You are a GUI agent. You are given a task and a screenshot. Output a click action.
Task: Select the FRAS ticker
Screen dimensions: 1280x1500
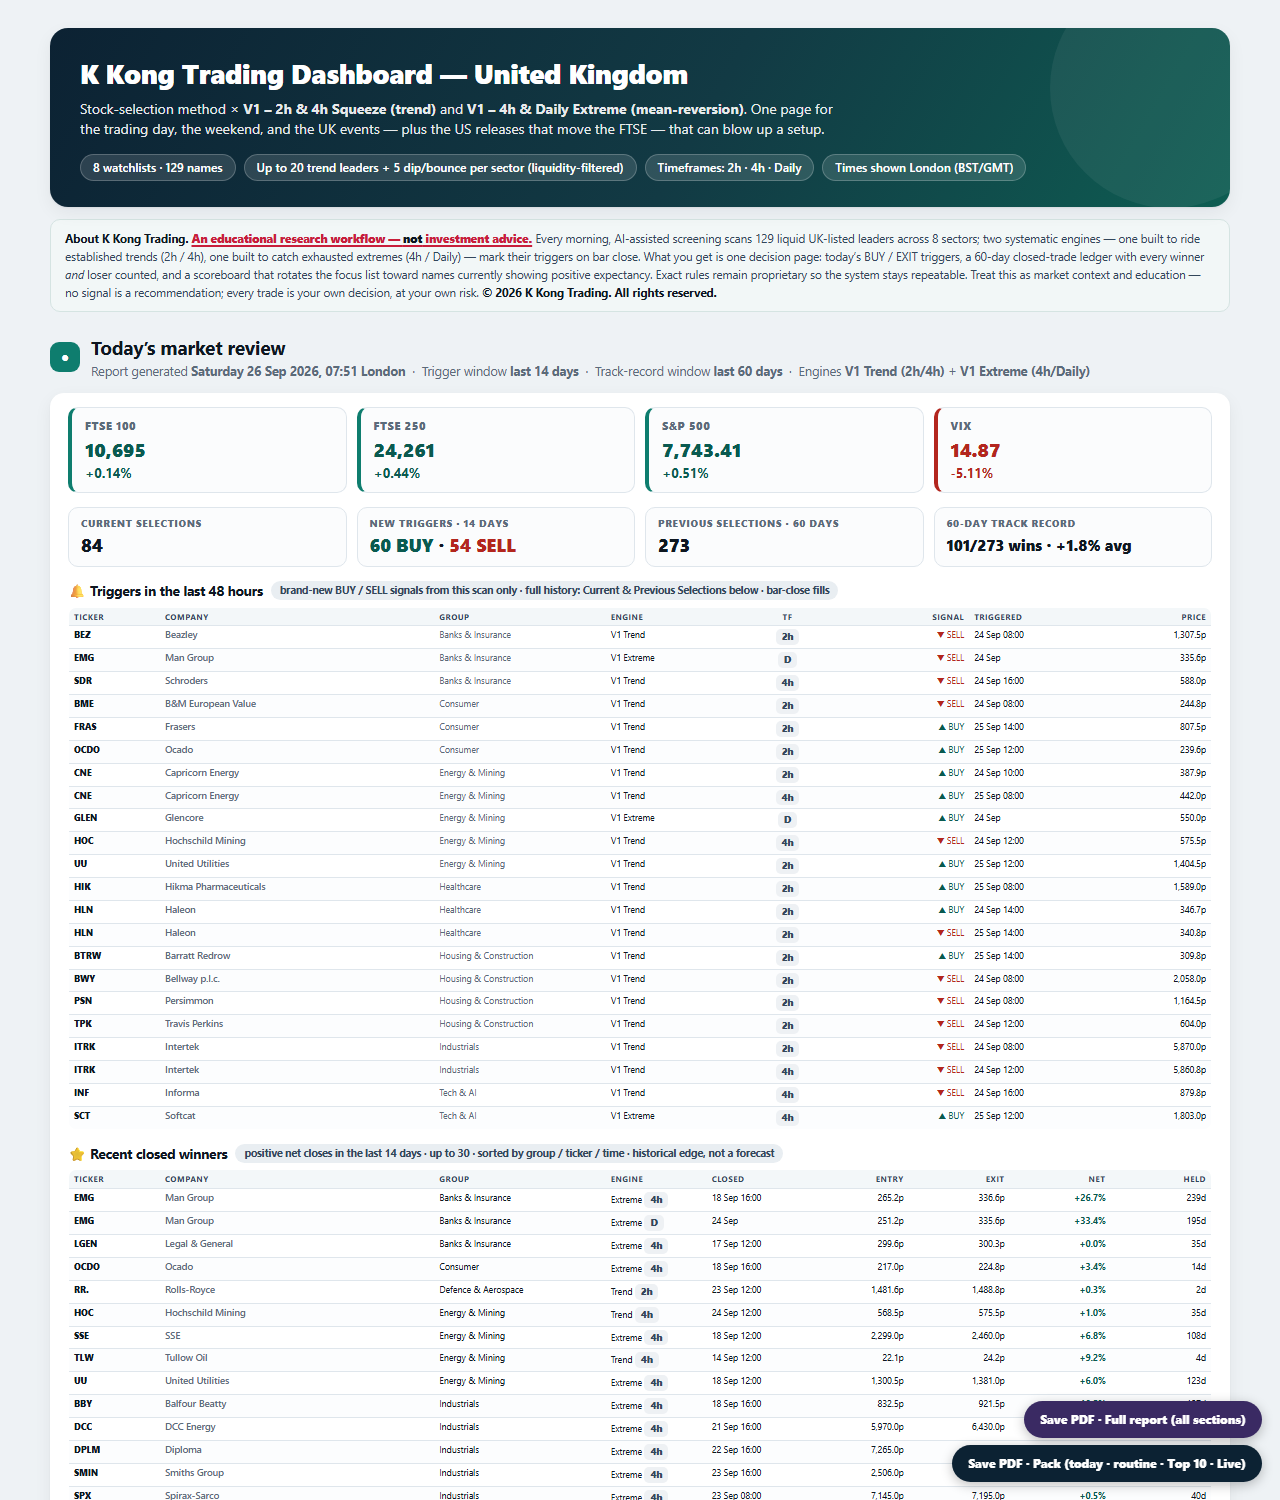pos(85,727)
